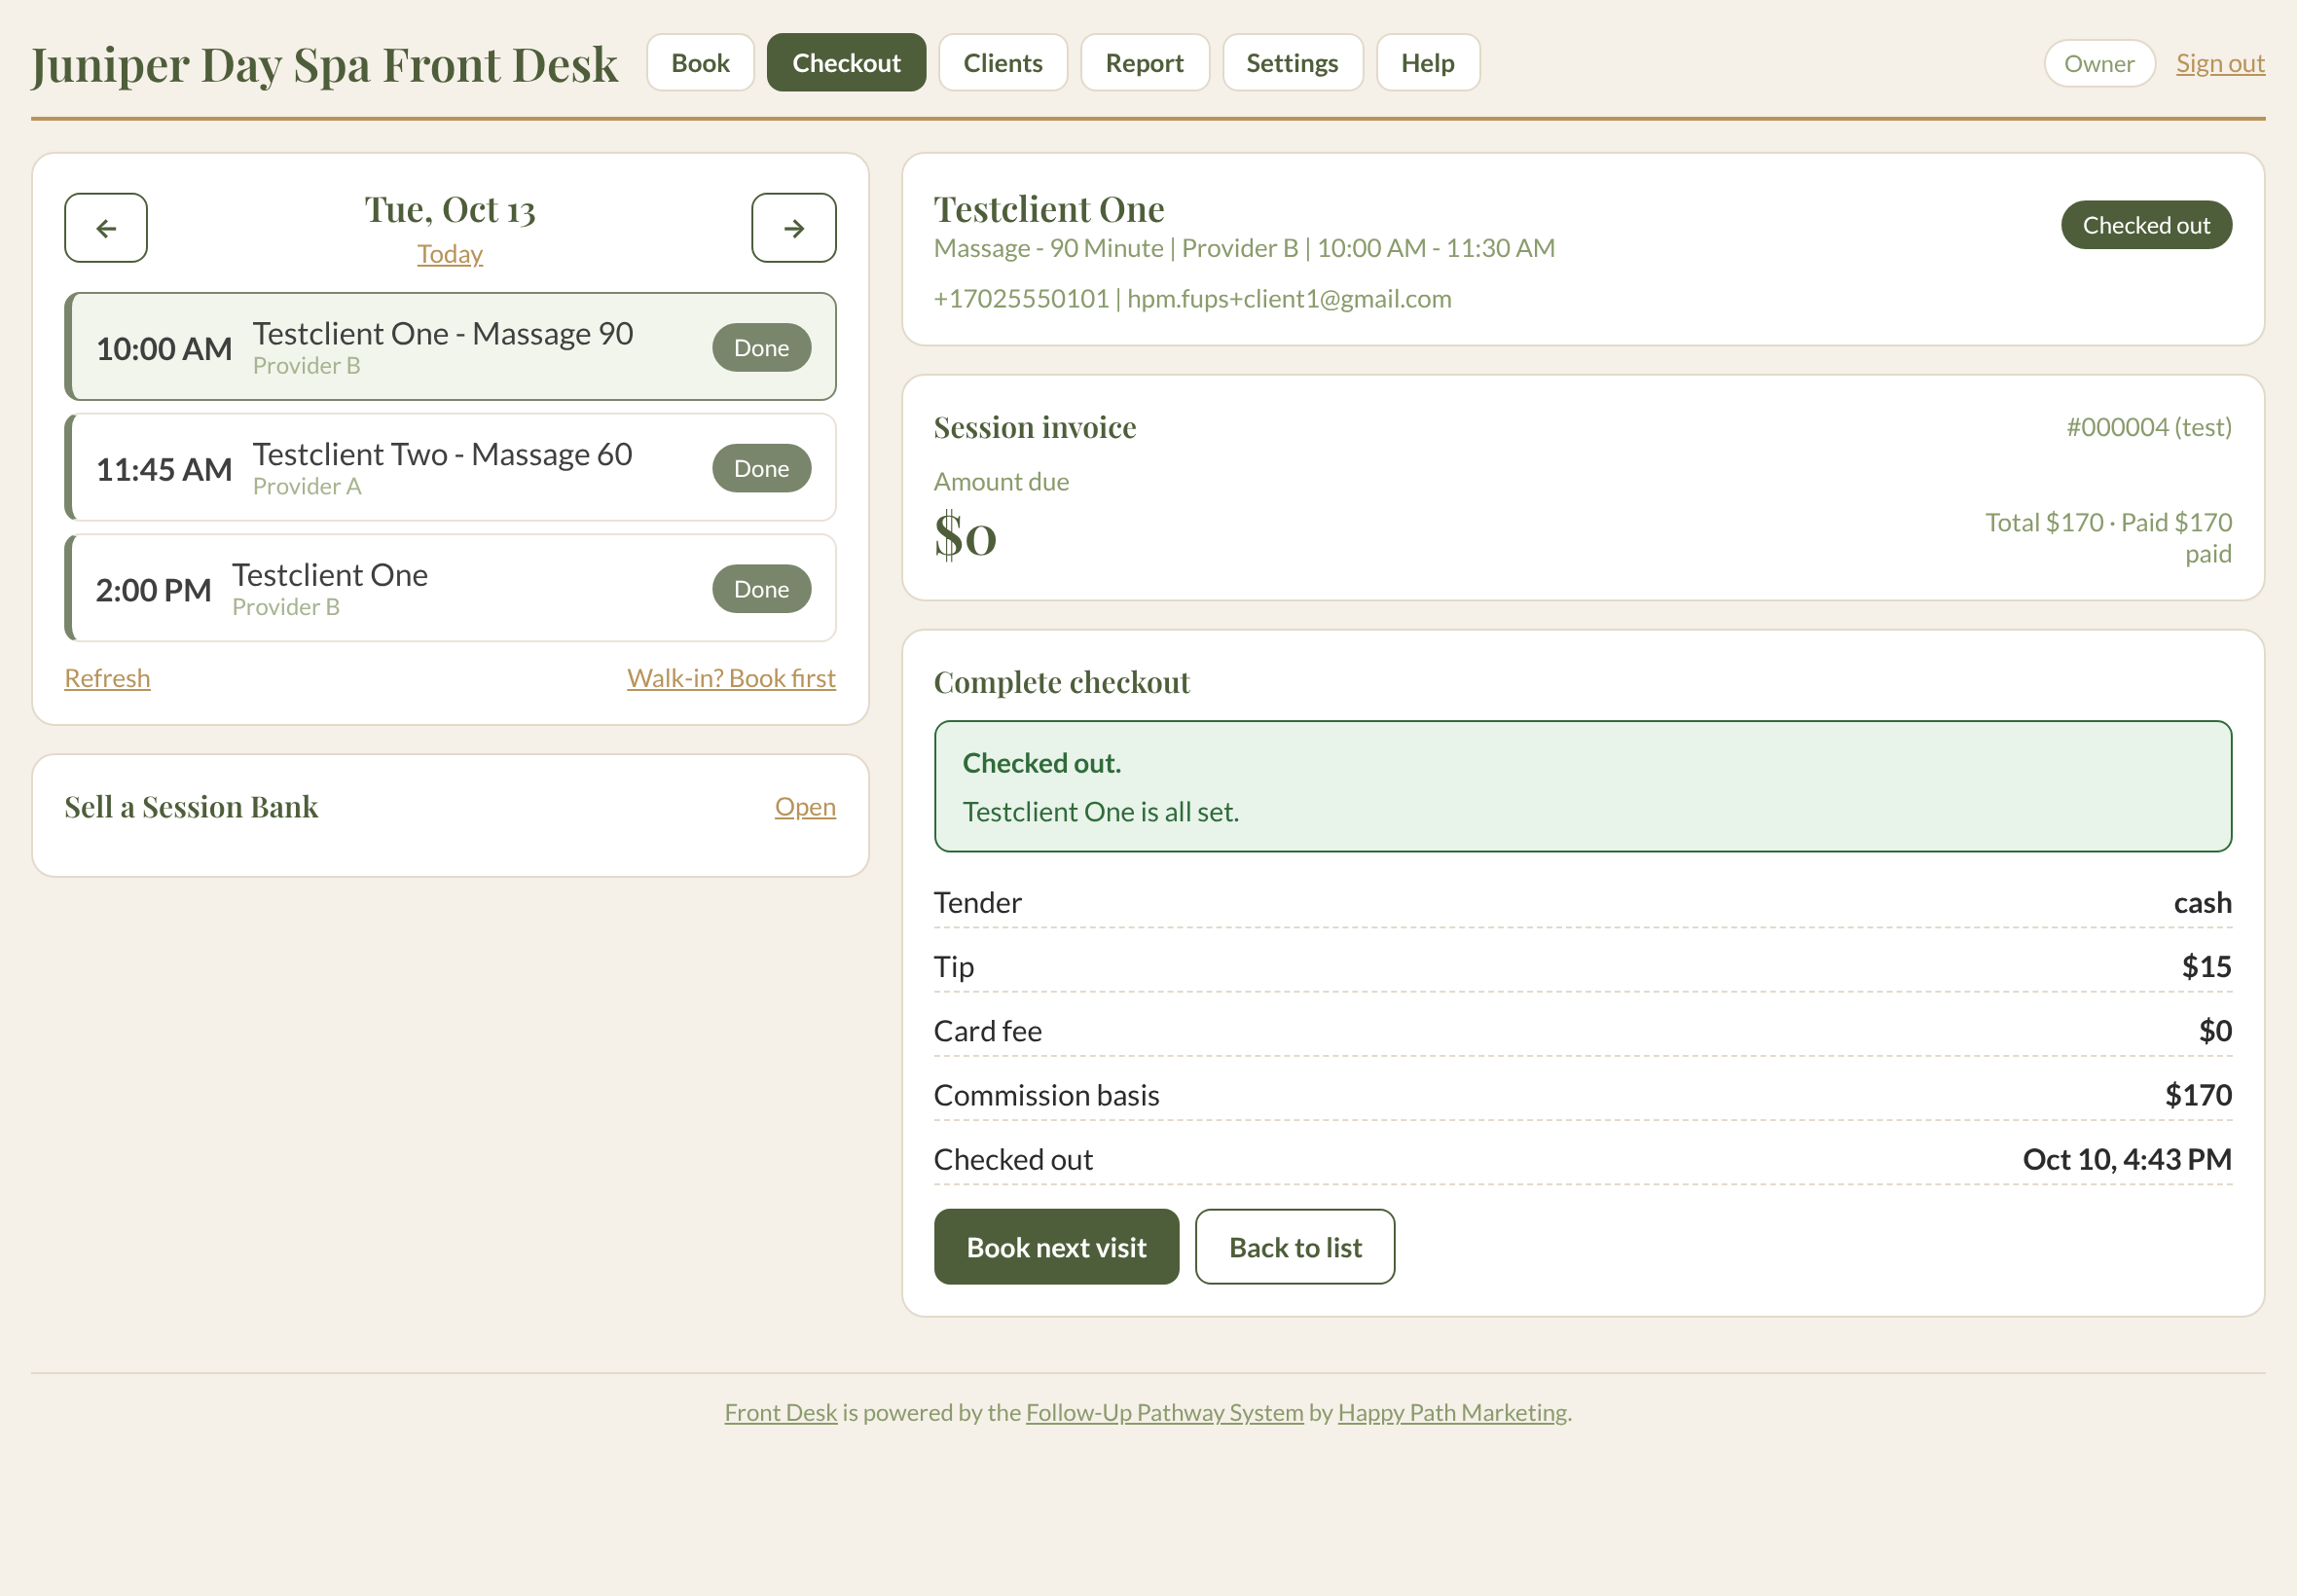
Task: Select the 2:00 PM Testclient One appointment
Action: (450, 589)
